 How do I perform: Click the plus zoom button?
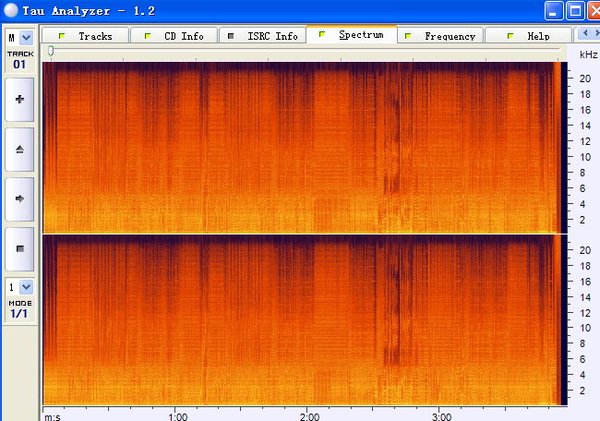coord(20,100)
